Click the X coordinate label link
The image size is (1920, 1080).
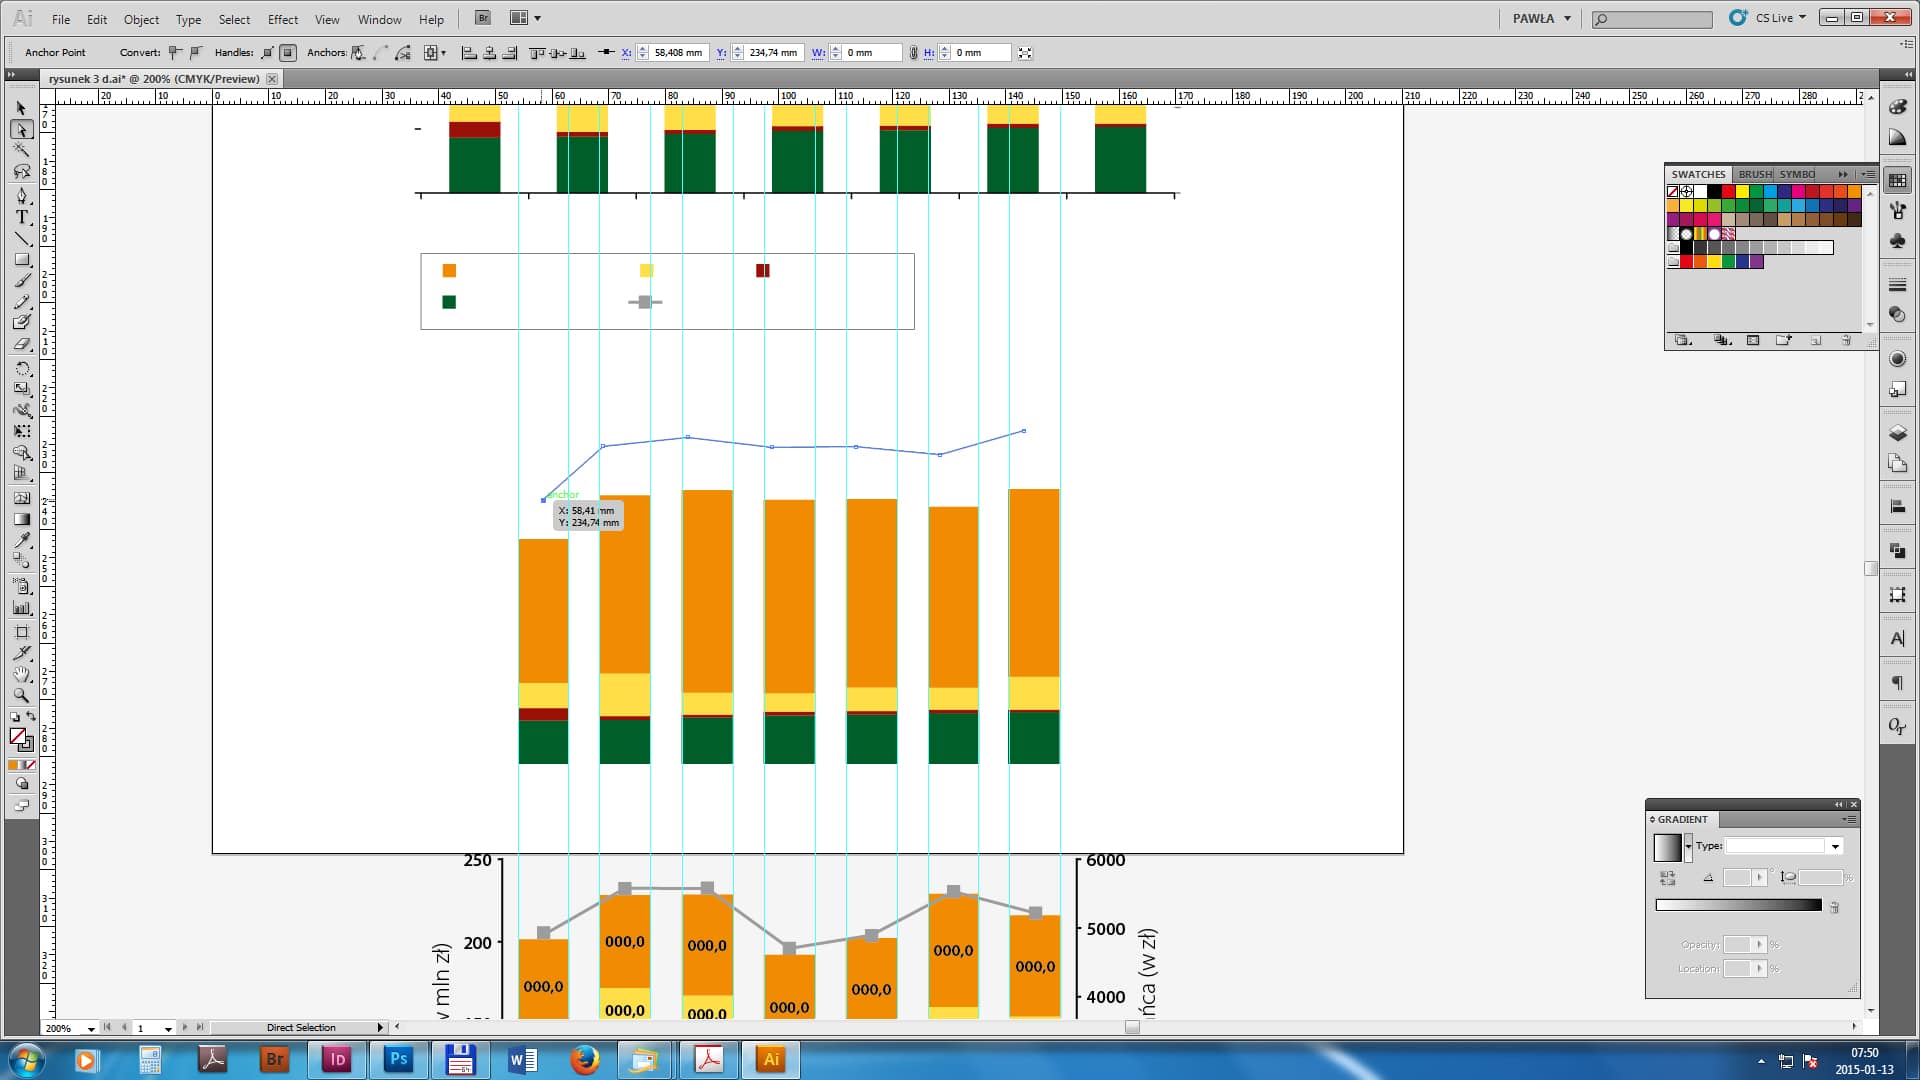[x=626, y=52]
